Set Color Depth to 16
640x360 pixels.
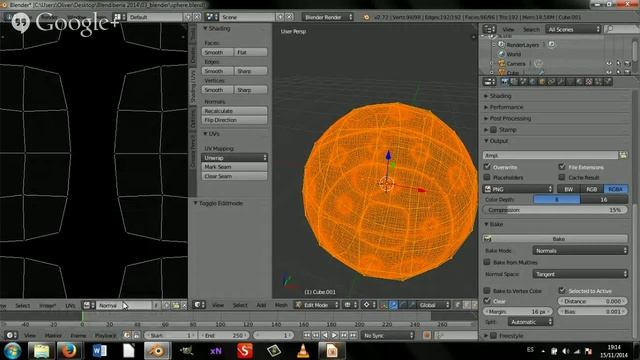[604, 200]
